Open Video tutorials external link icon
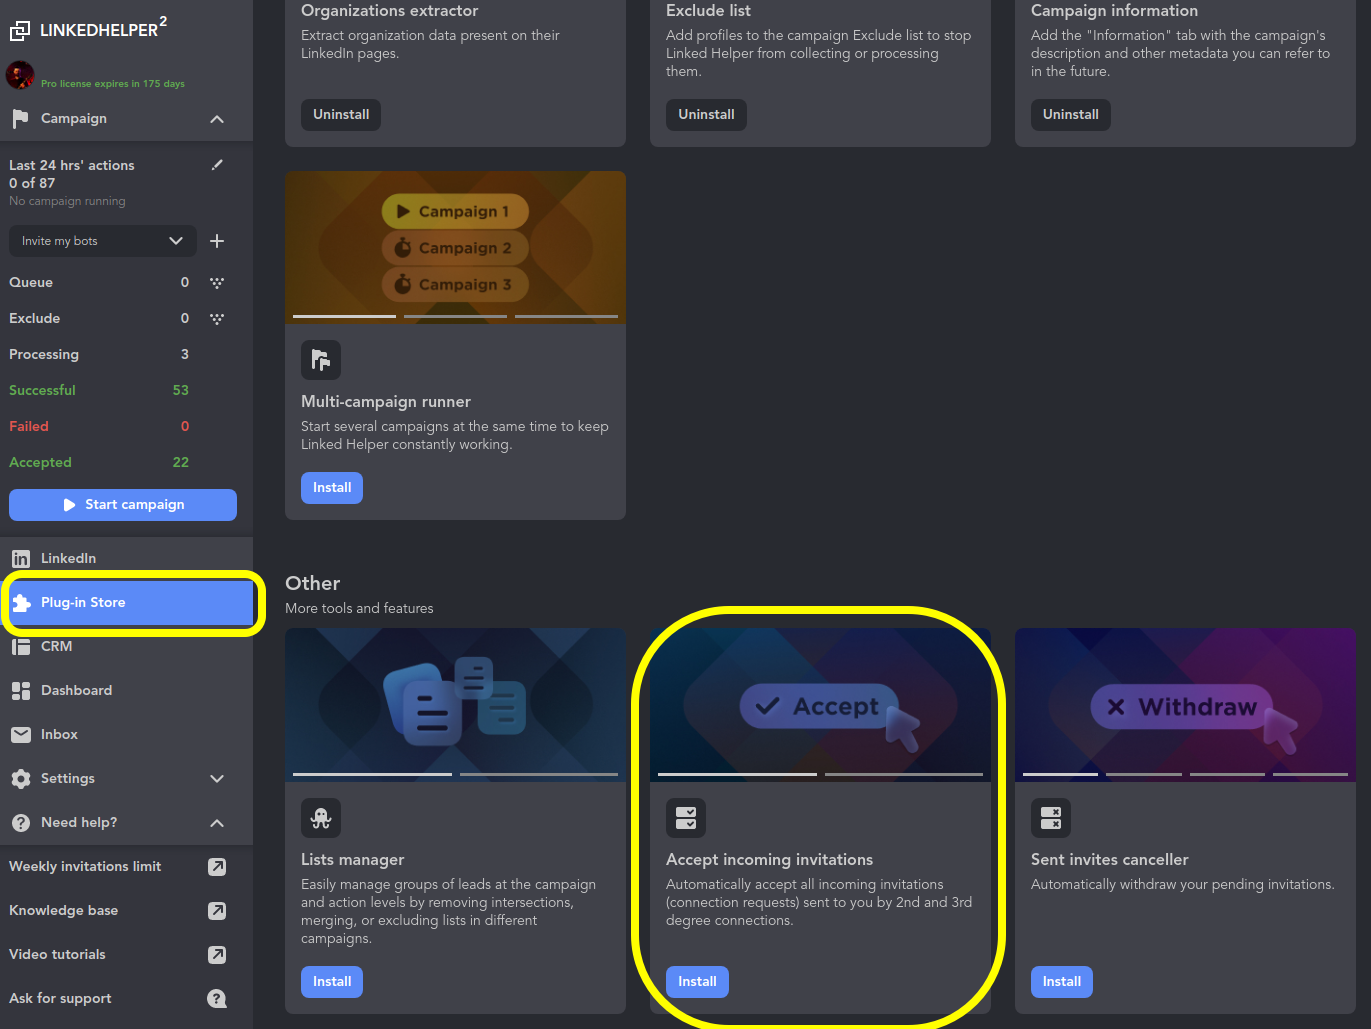 pos(217,955)
